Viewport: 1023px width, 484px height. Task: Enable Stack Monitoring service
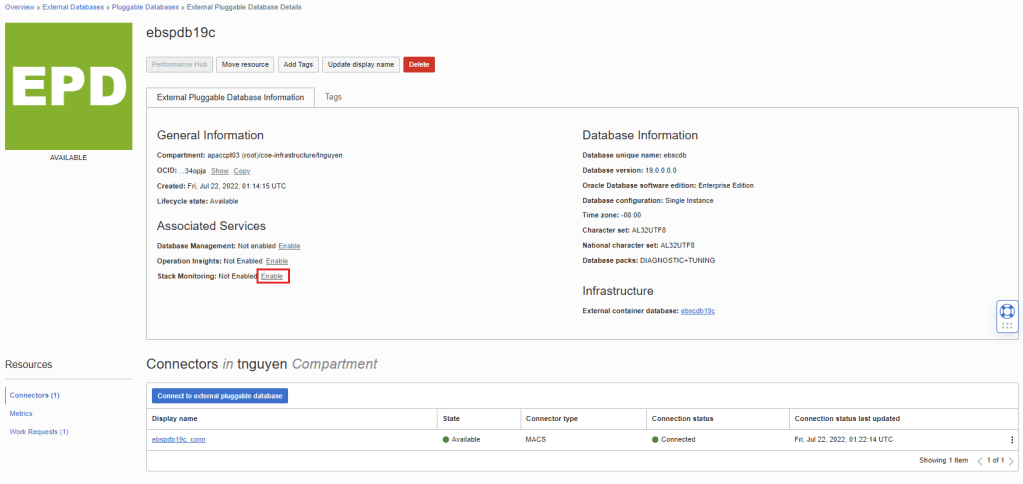pyautogui.click(x=272, y=276)
